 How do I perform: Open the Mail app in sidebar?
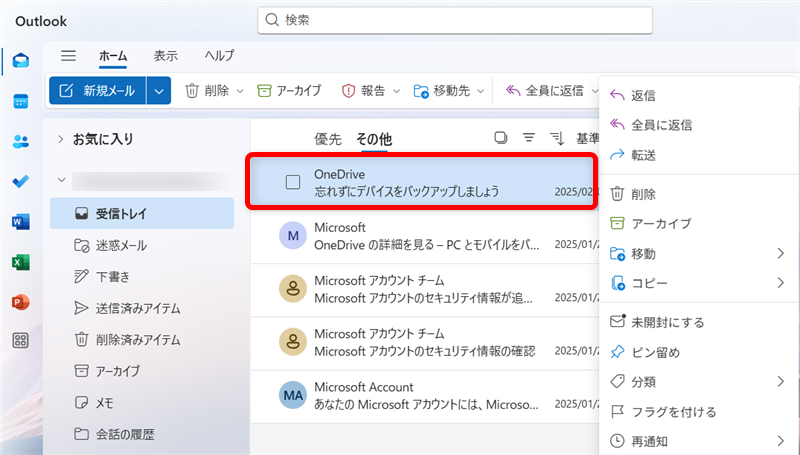tap(20, 61)
